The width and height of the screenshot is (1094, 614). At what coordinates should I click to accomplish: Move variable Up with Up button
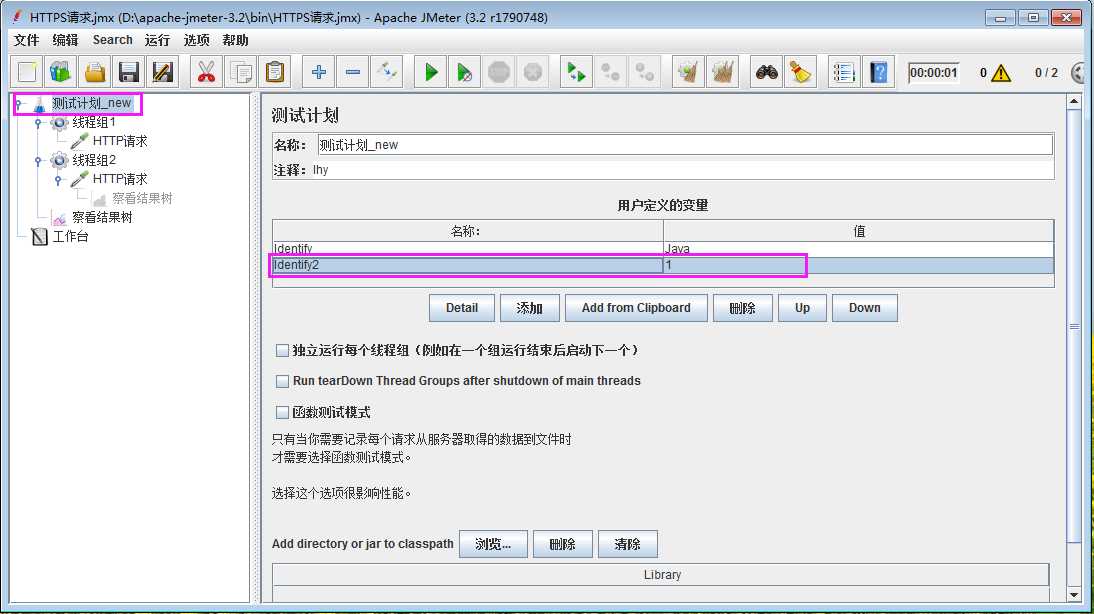(x=802, y=308)
